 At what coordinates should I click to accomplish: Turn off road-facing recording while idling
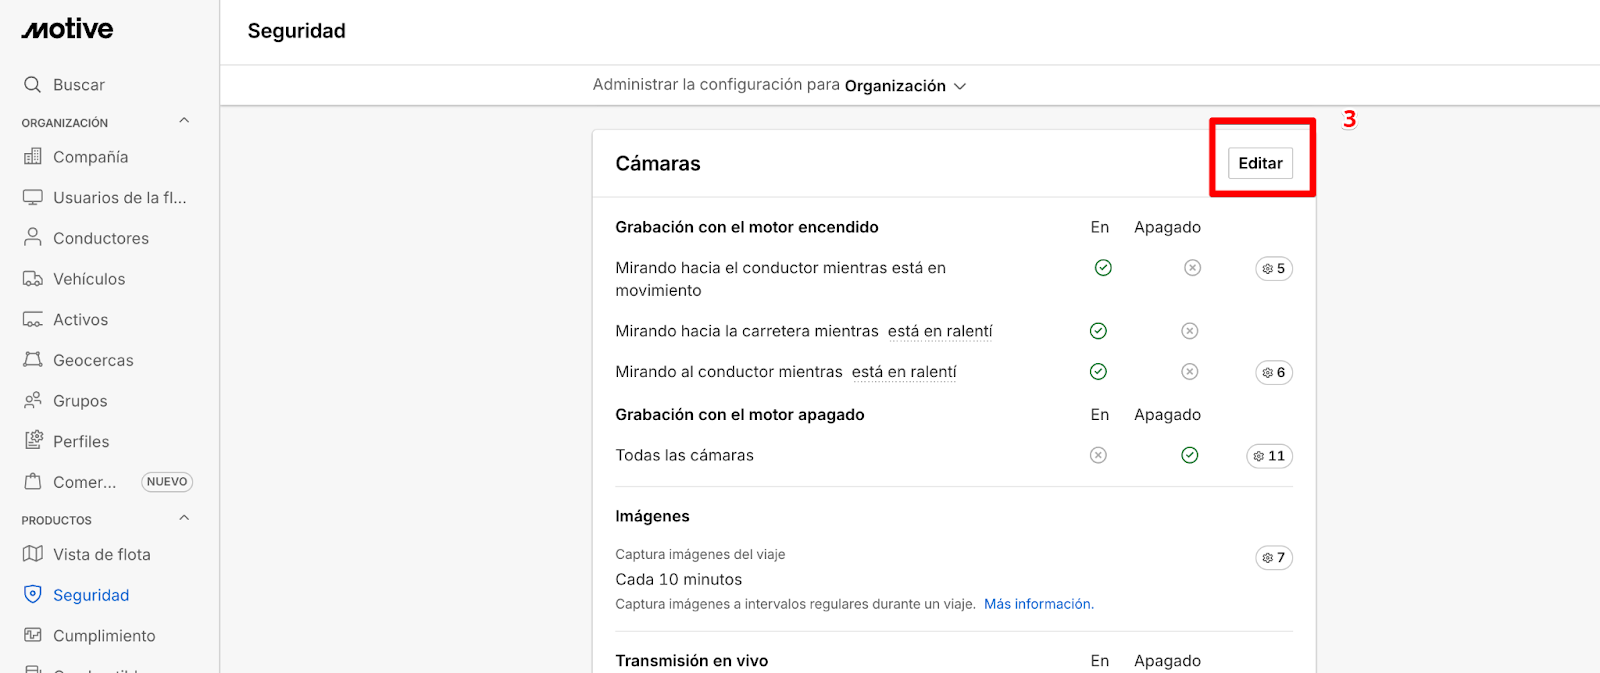tap(1189, 331)
